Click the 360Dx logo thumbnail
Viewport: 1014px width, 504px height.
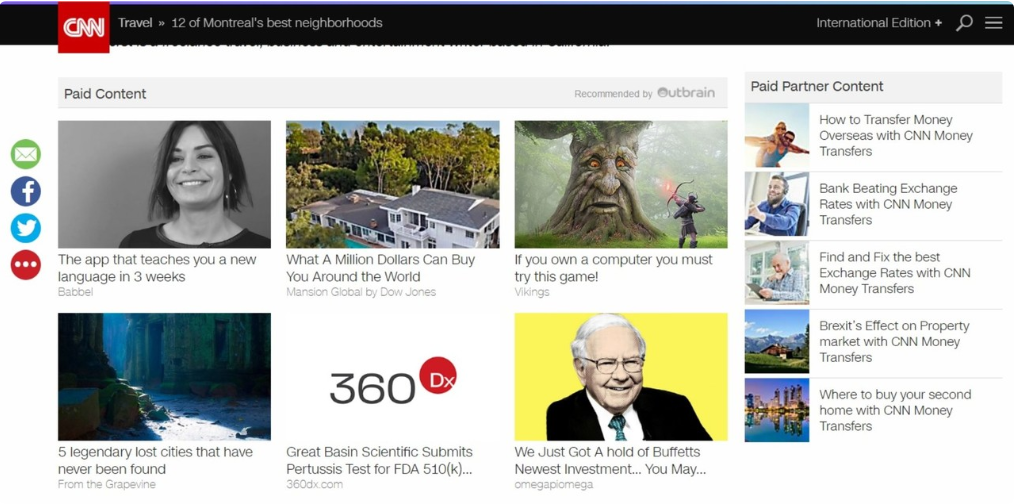[x=392, y=377]
